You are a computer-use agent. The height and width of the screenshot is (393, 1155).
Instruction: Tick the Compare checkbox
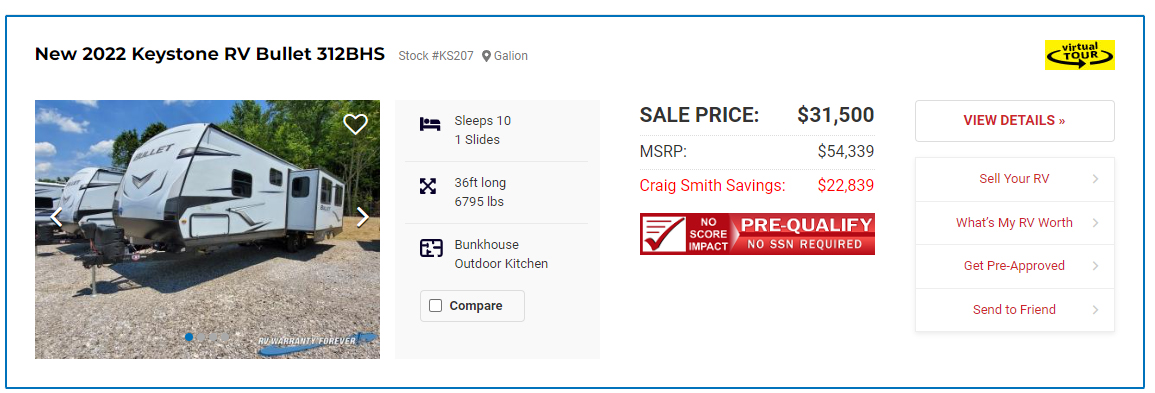[435, 305]
